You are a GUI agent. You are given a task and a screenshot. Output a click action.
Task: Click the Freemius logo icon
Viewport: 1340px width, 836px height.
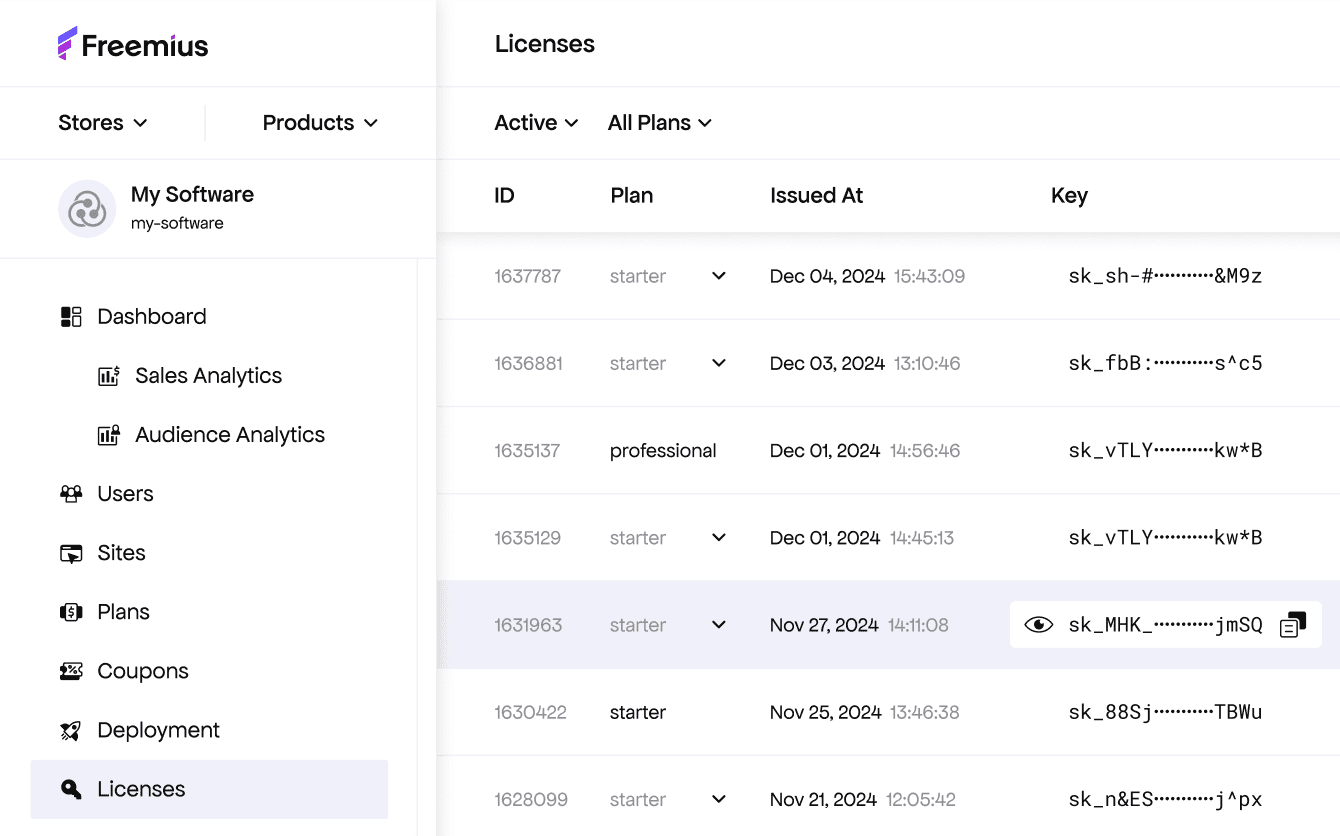[x=67, y=44]
